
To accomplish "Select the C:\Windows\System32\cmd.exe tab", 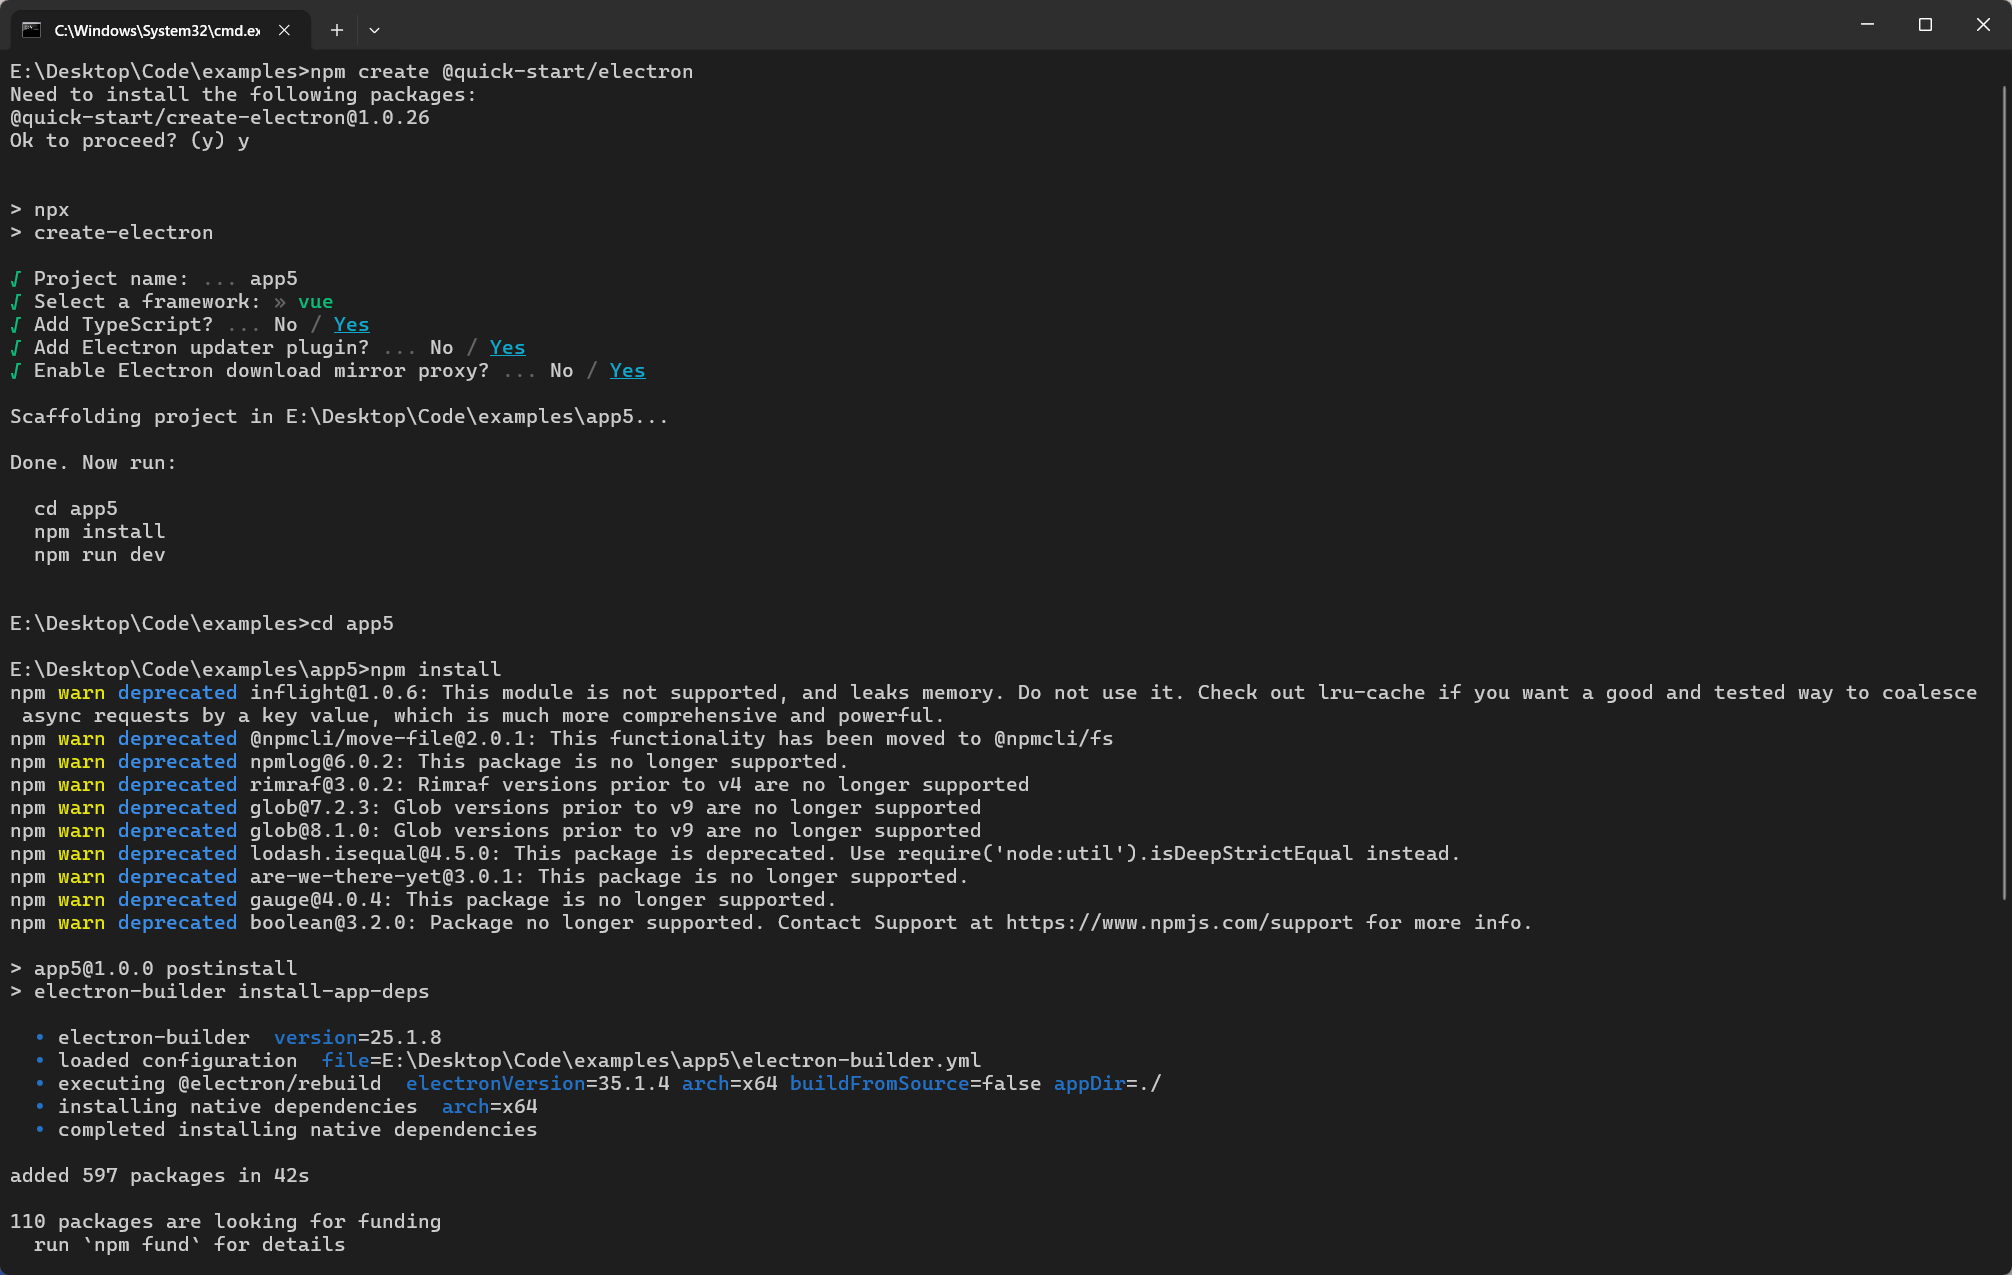I will point(156,30).
